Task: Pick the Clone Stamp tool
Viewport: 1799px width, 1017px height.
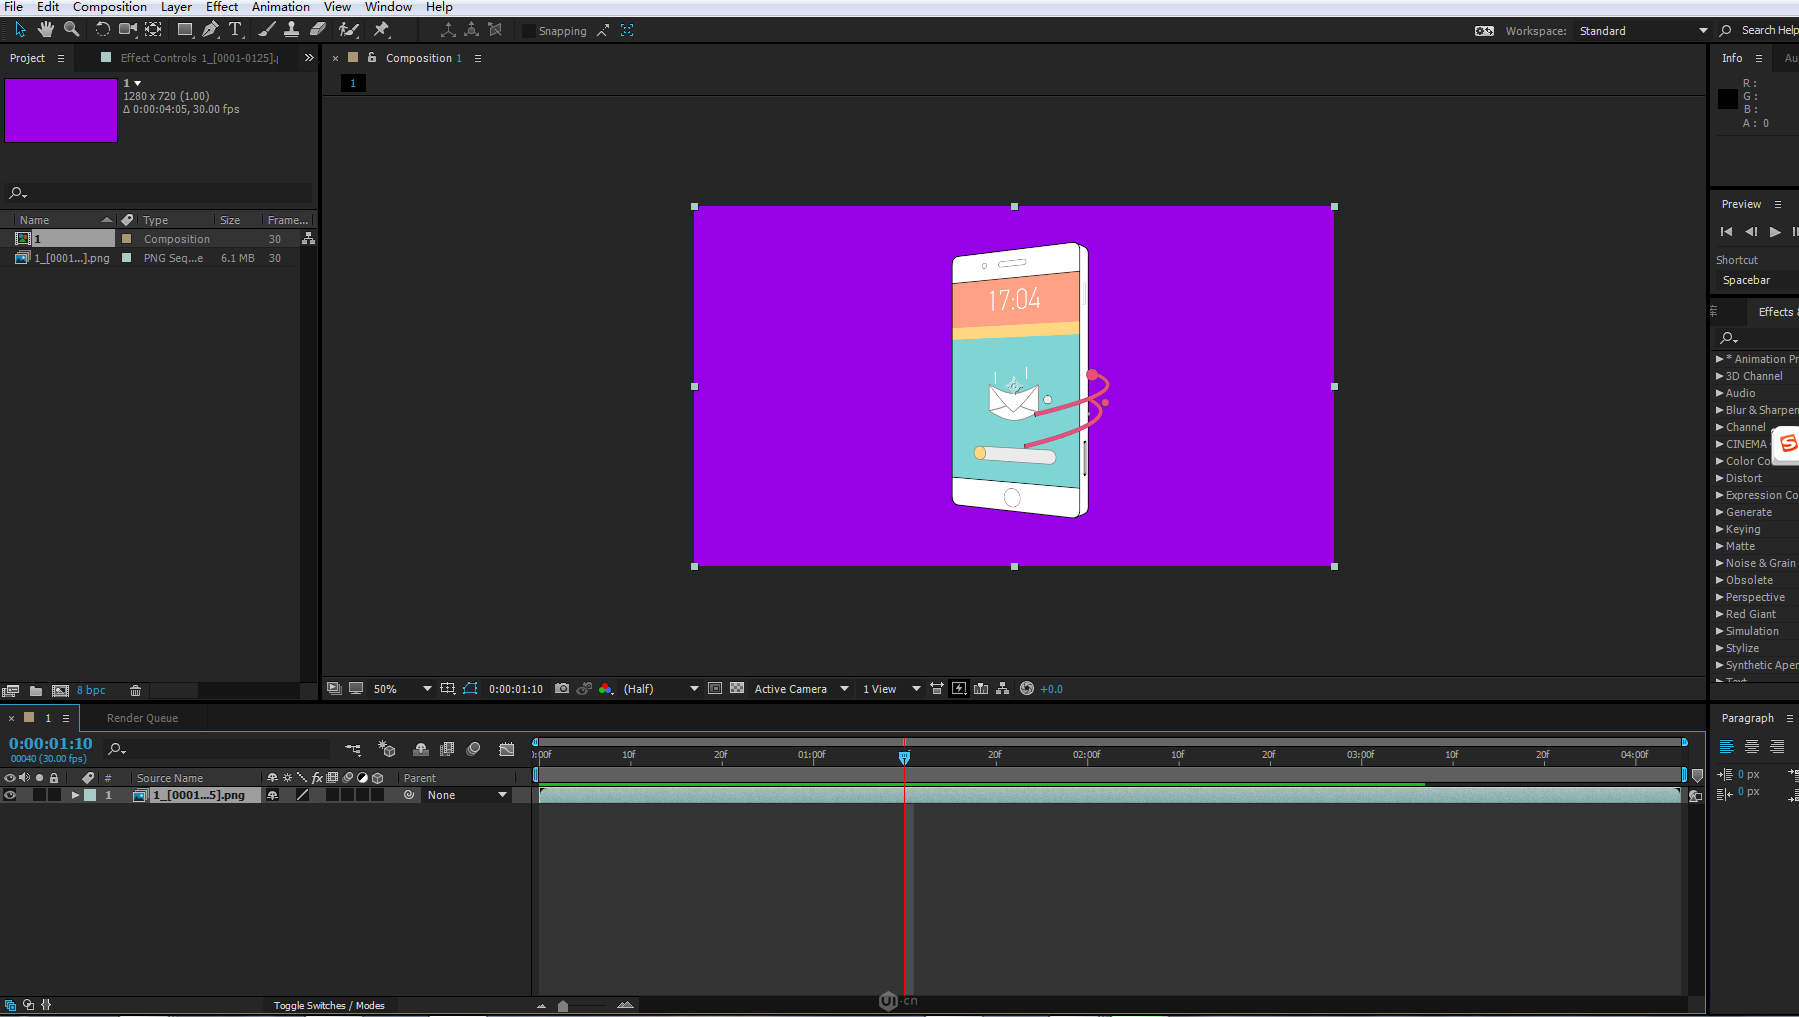Action: tap(291, 30)
